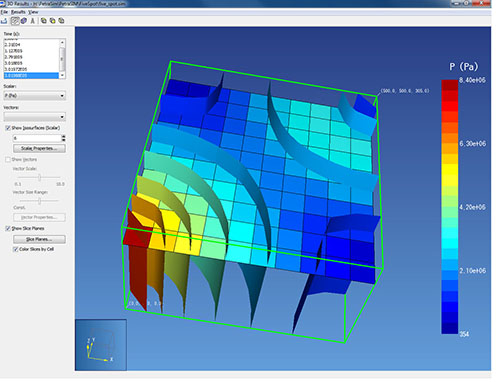
Task: Open the Scalar P (Pa) dropdown
Action: pyautogui.click(x=35, y=96)
